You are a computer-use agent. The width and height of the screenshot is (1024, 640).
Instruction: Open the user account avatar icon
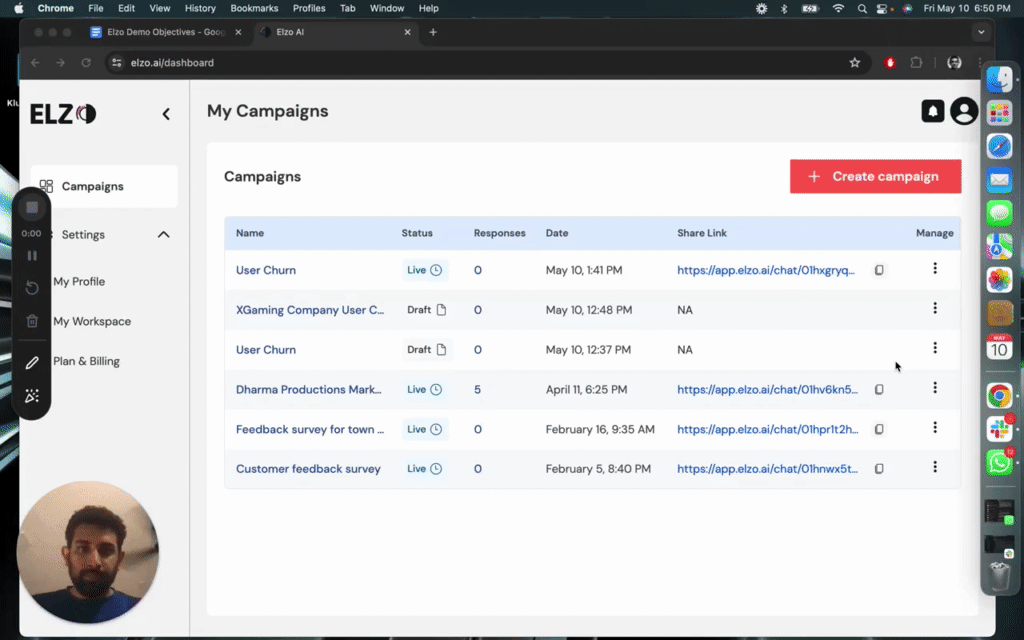(x=964, y=112)
